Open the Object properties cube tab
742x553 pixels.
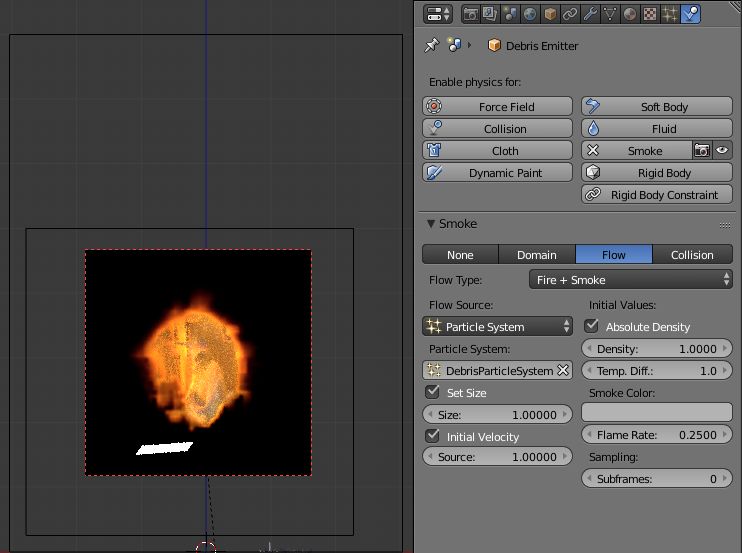point(549,14)
